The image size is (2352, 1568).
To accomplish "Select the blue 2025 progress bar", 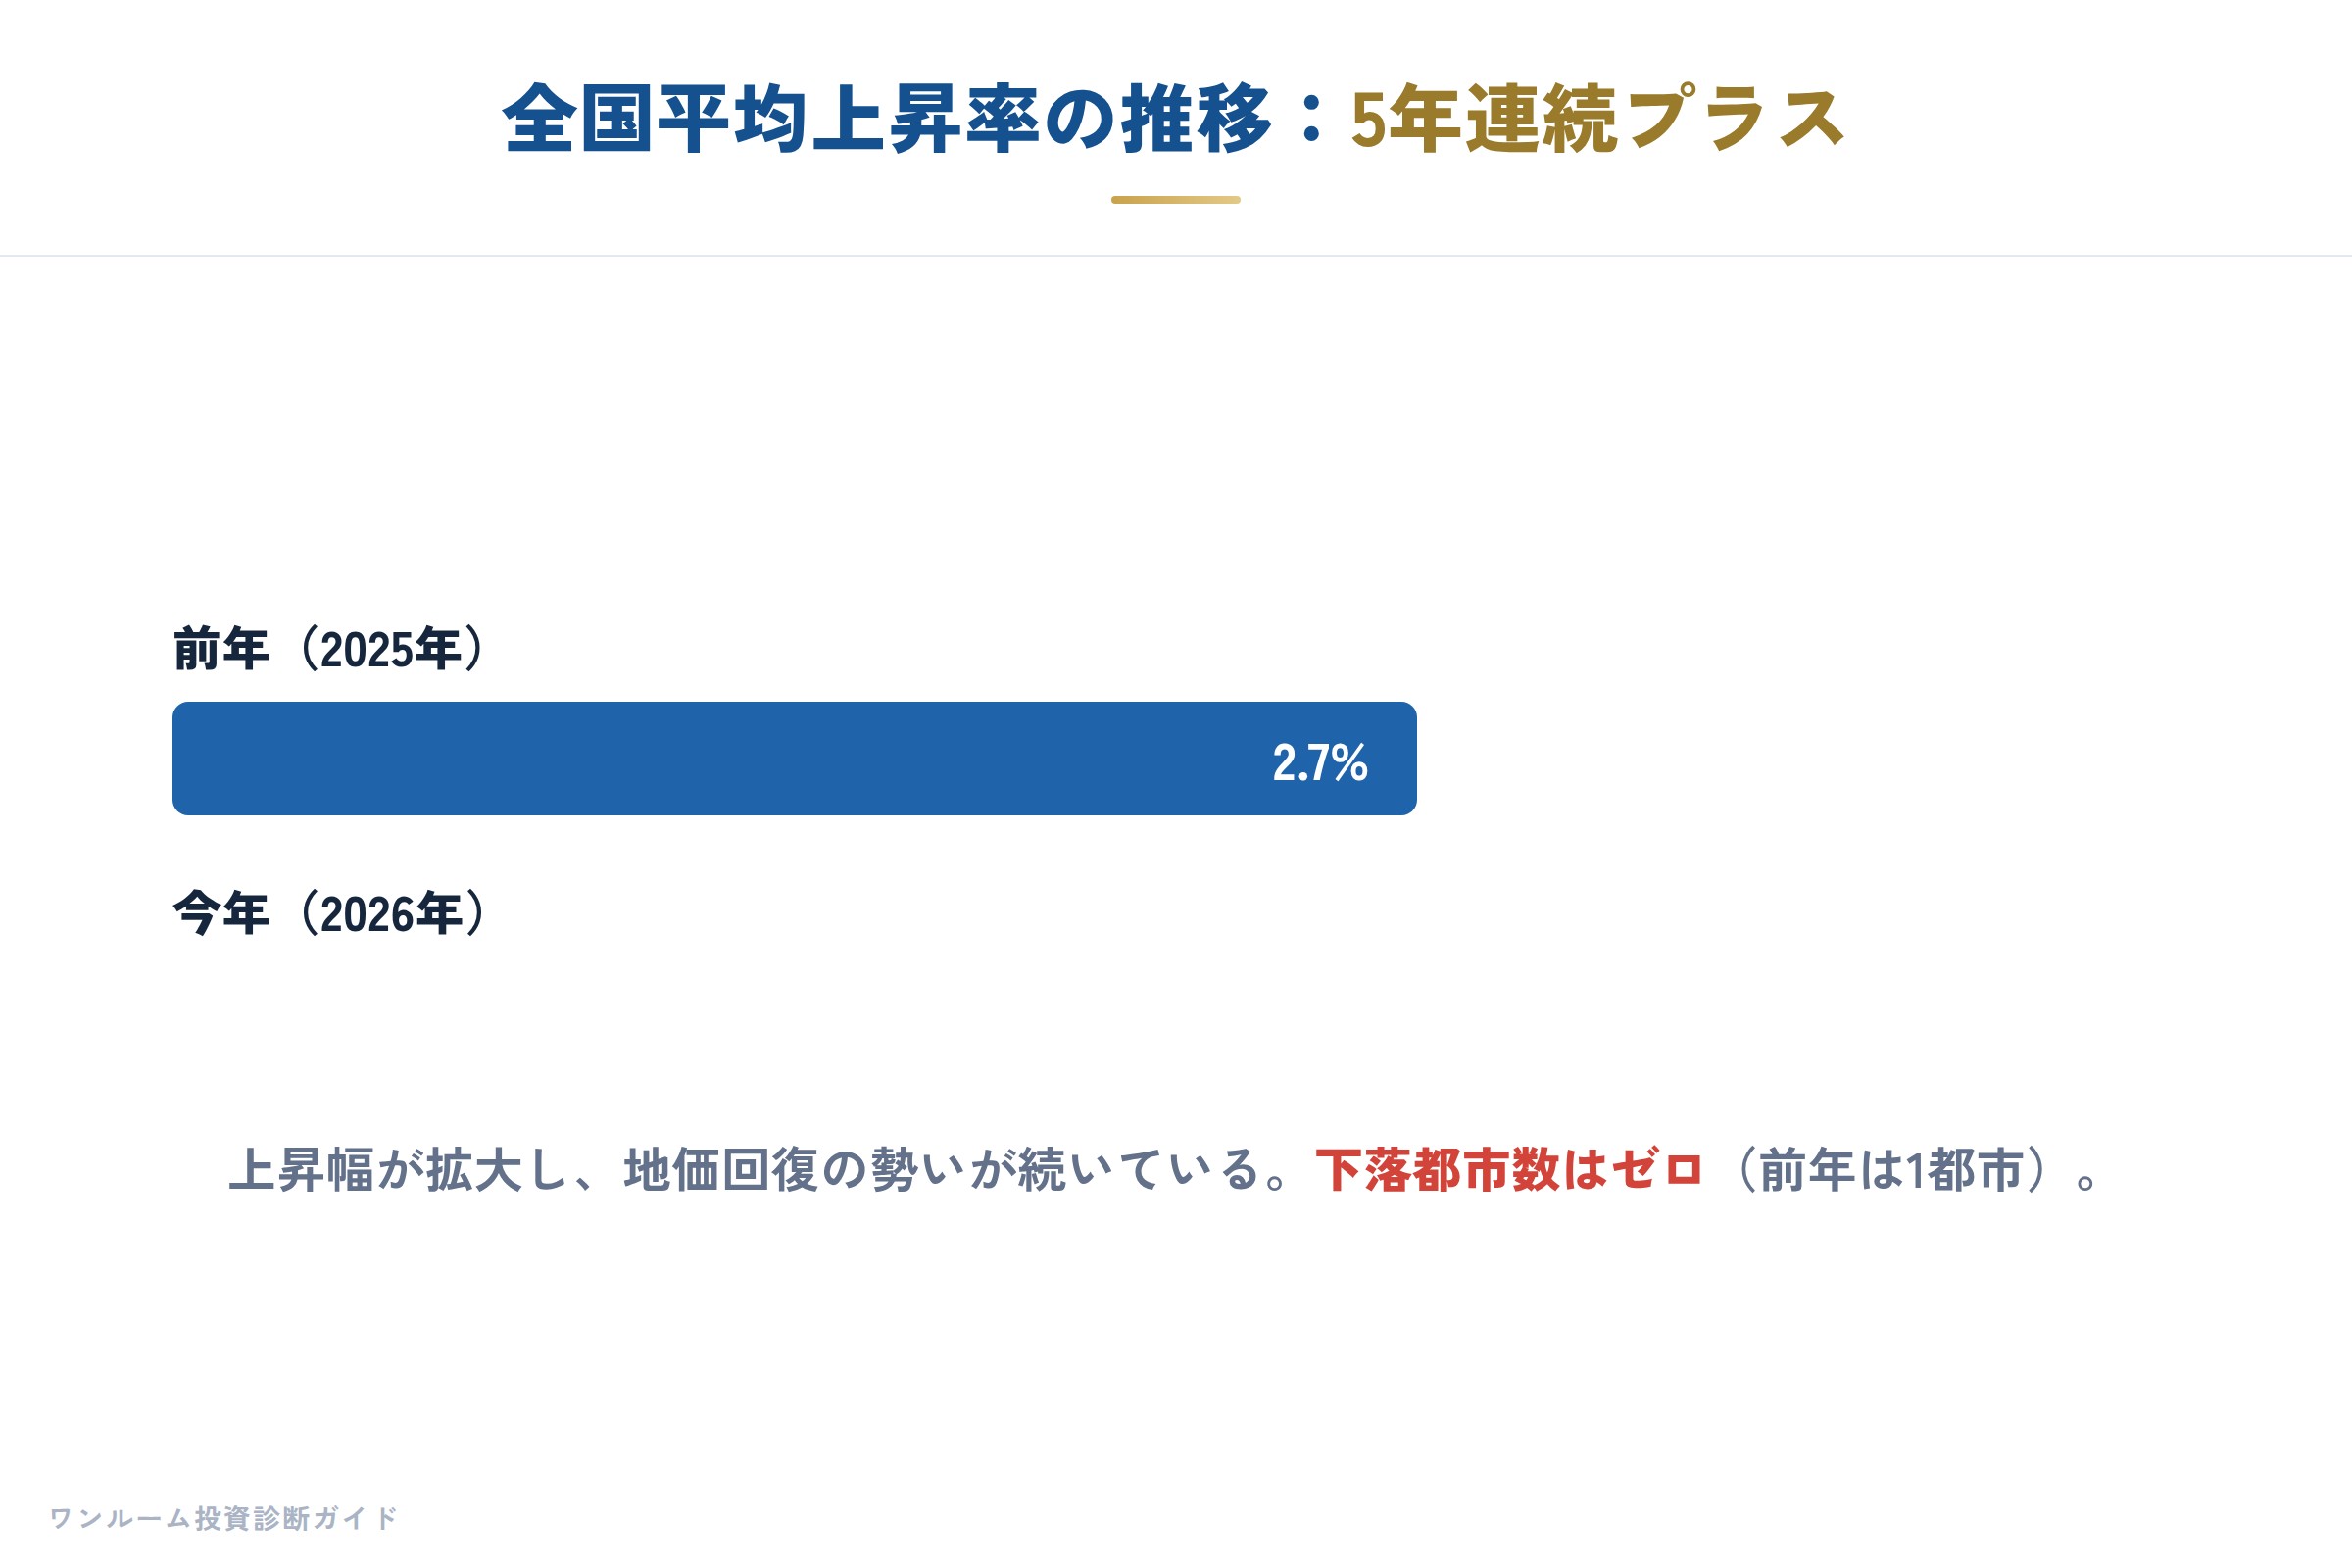I will click(794, 758).
